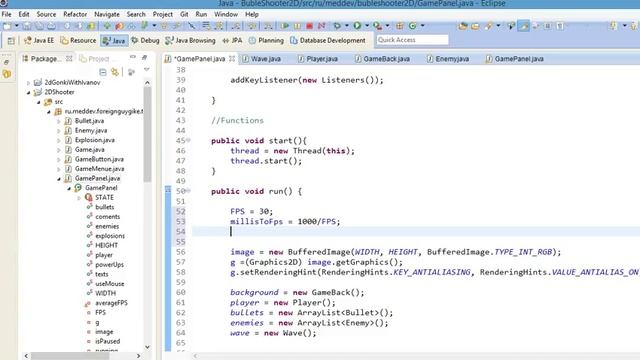Switch to the Player.java editor tab

point(318,59)
